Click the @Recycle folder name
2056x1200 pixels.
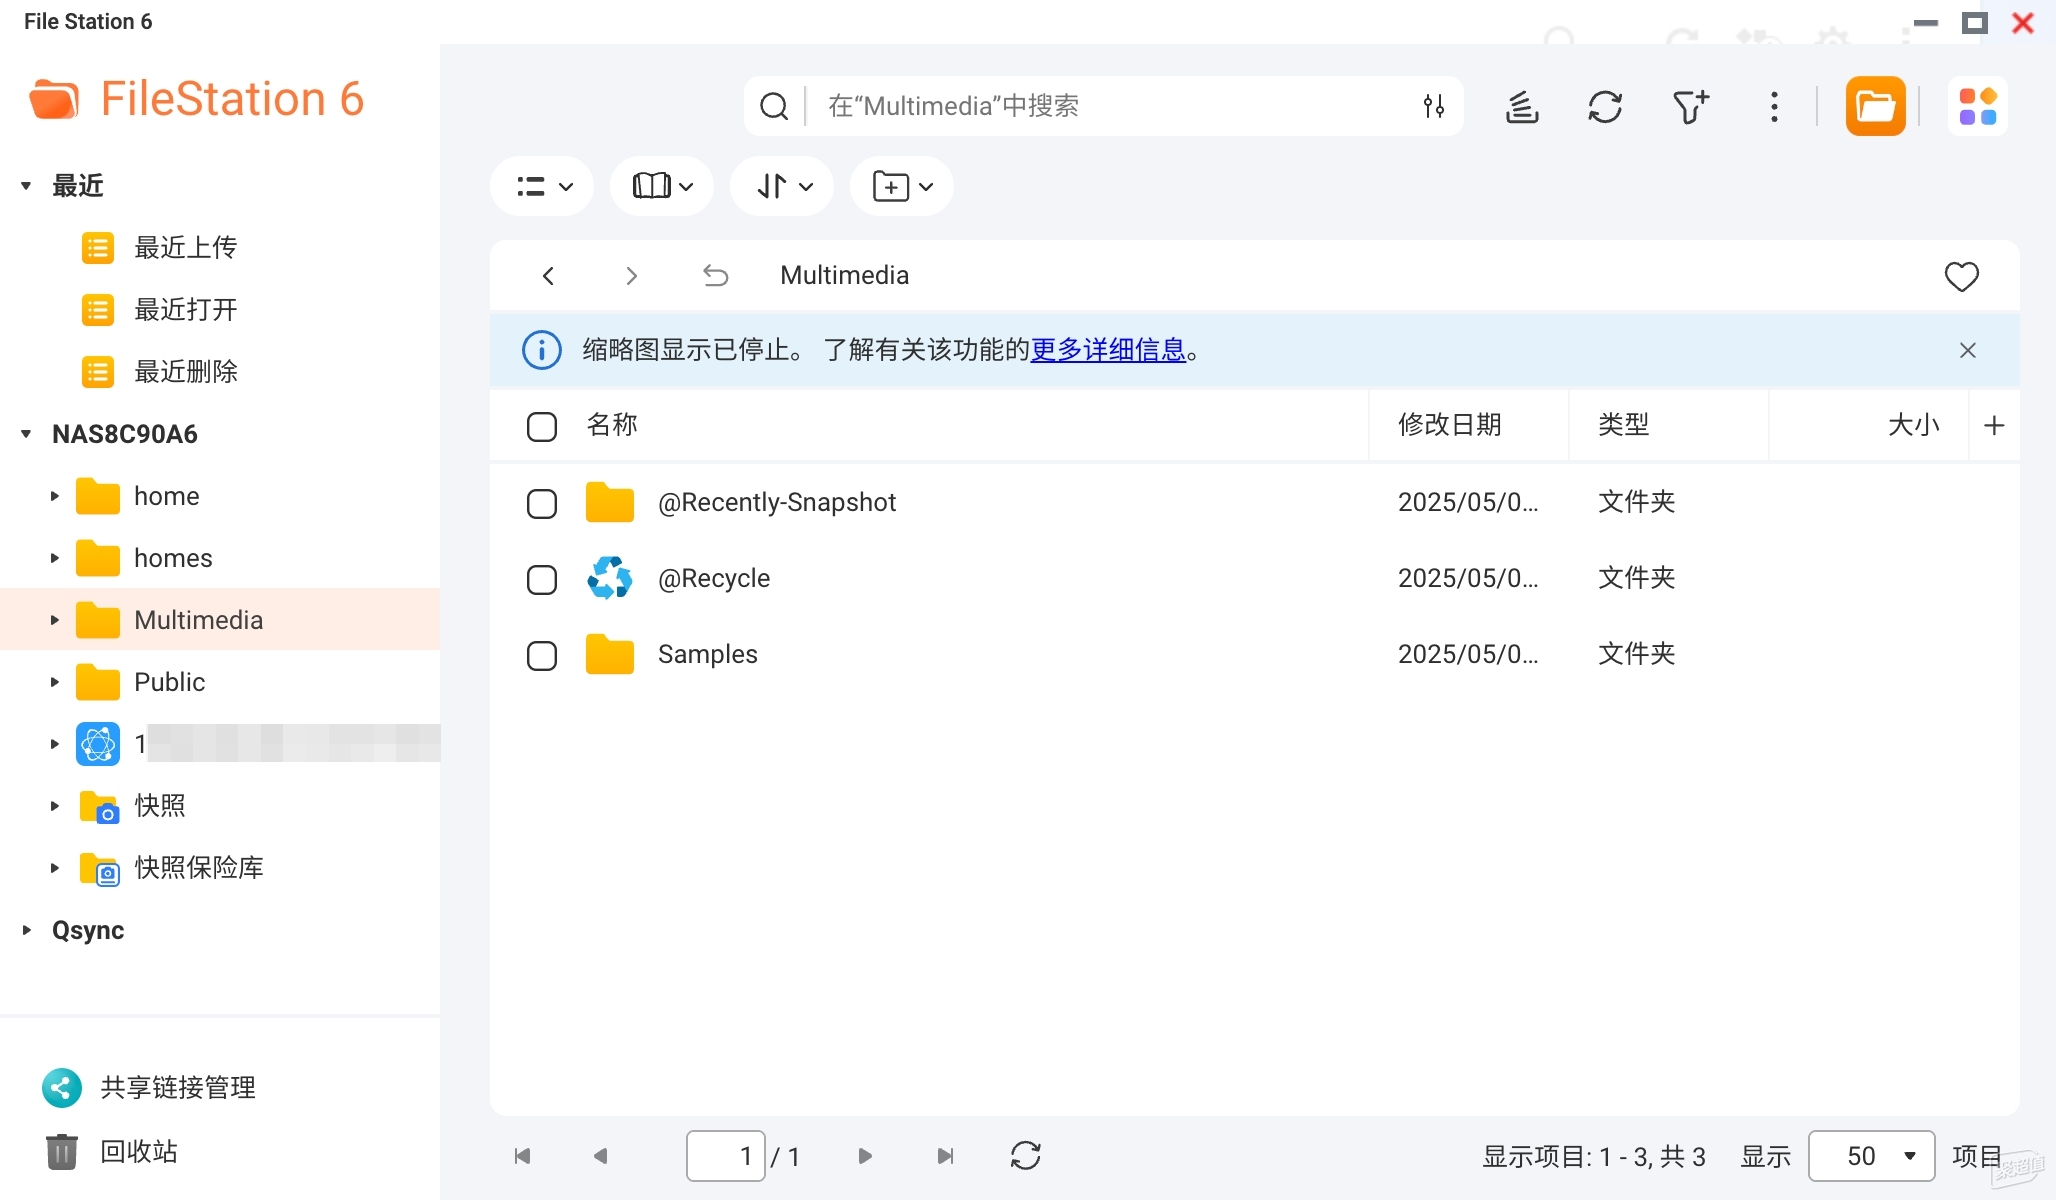714,578
